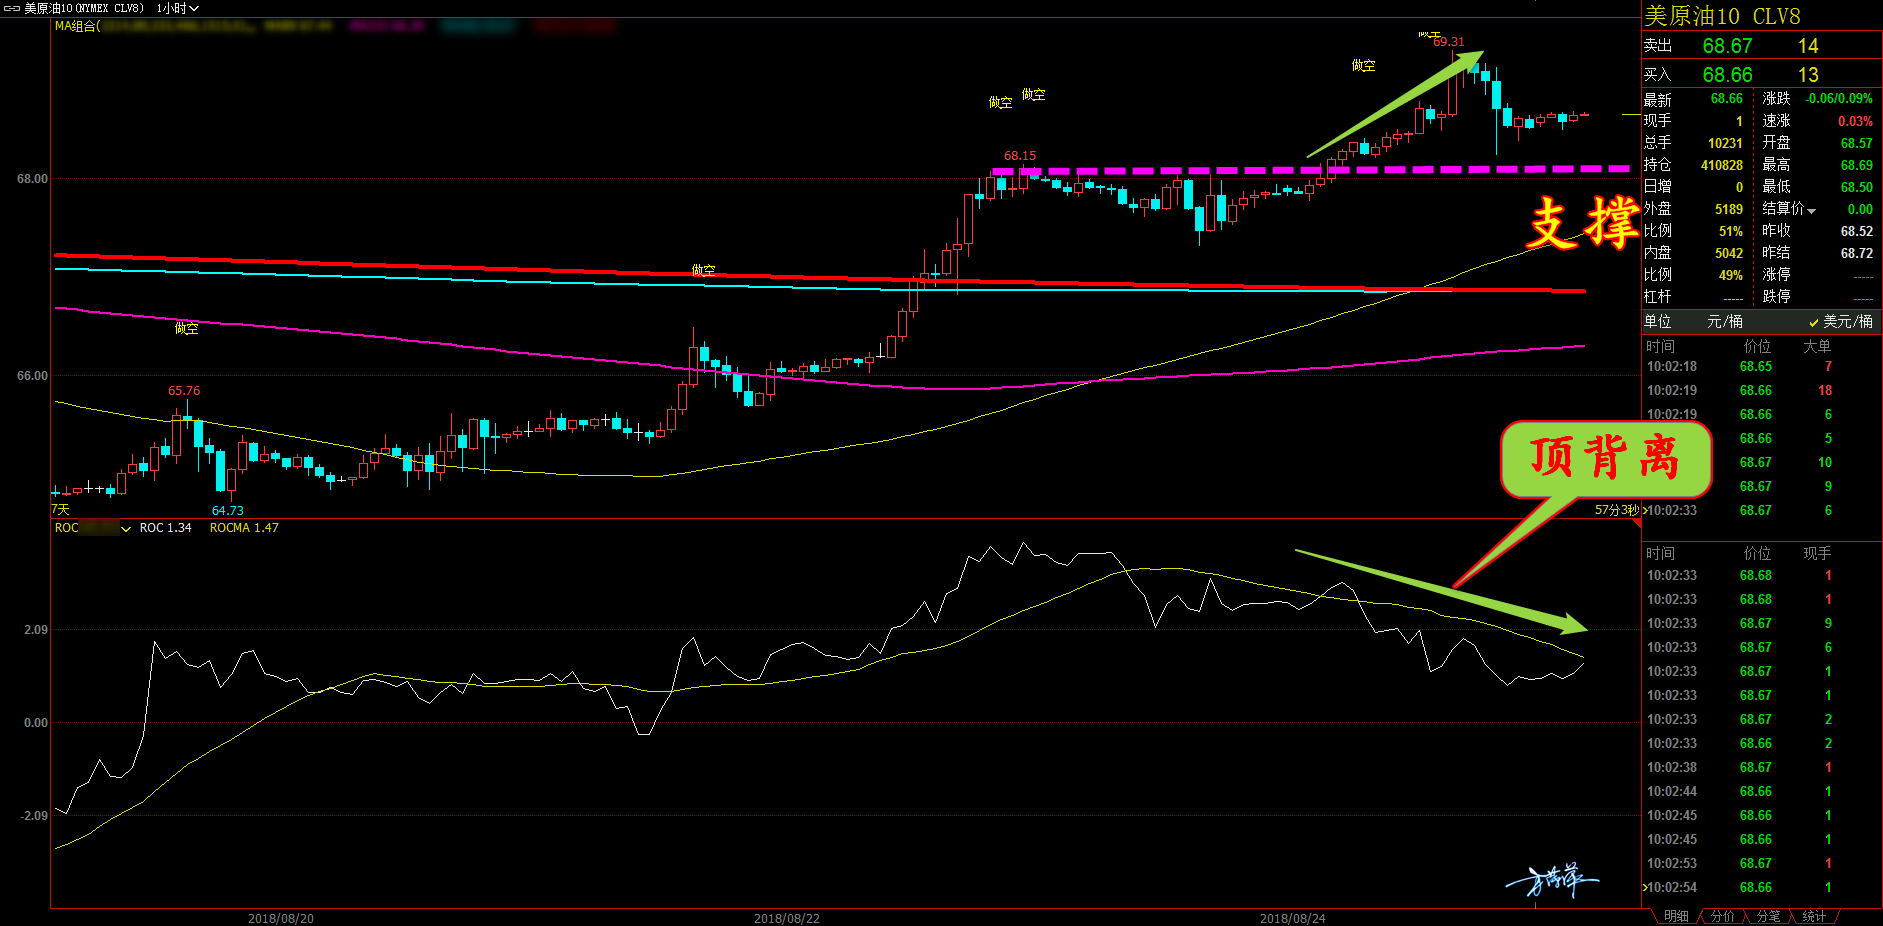Open the 结算价 dropdown arrow
The width and height of the screenshot is (1883, 926).
point(1811,210)
